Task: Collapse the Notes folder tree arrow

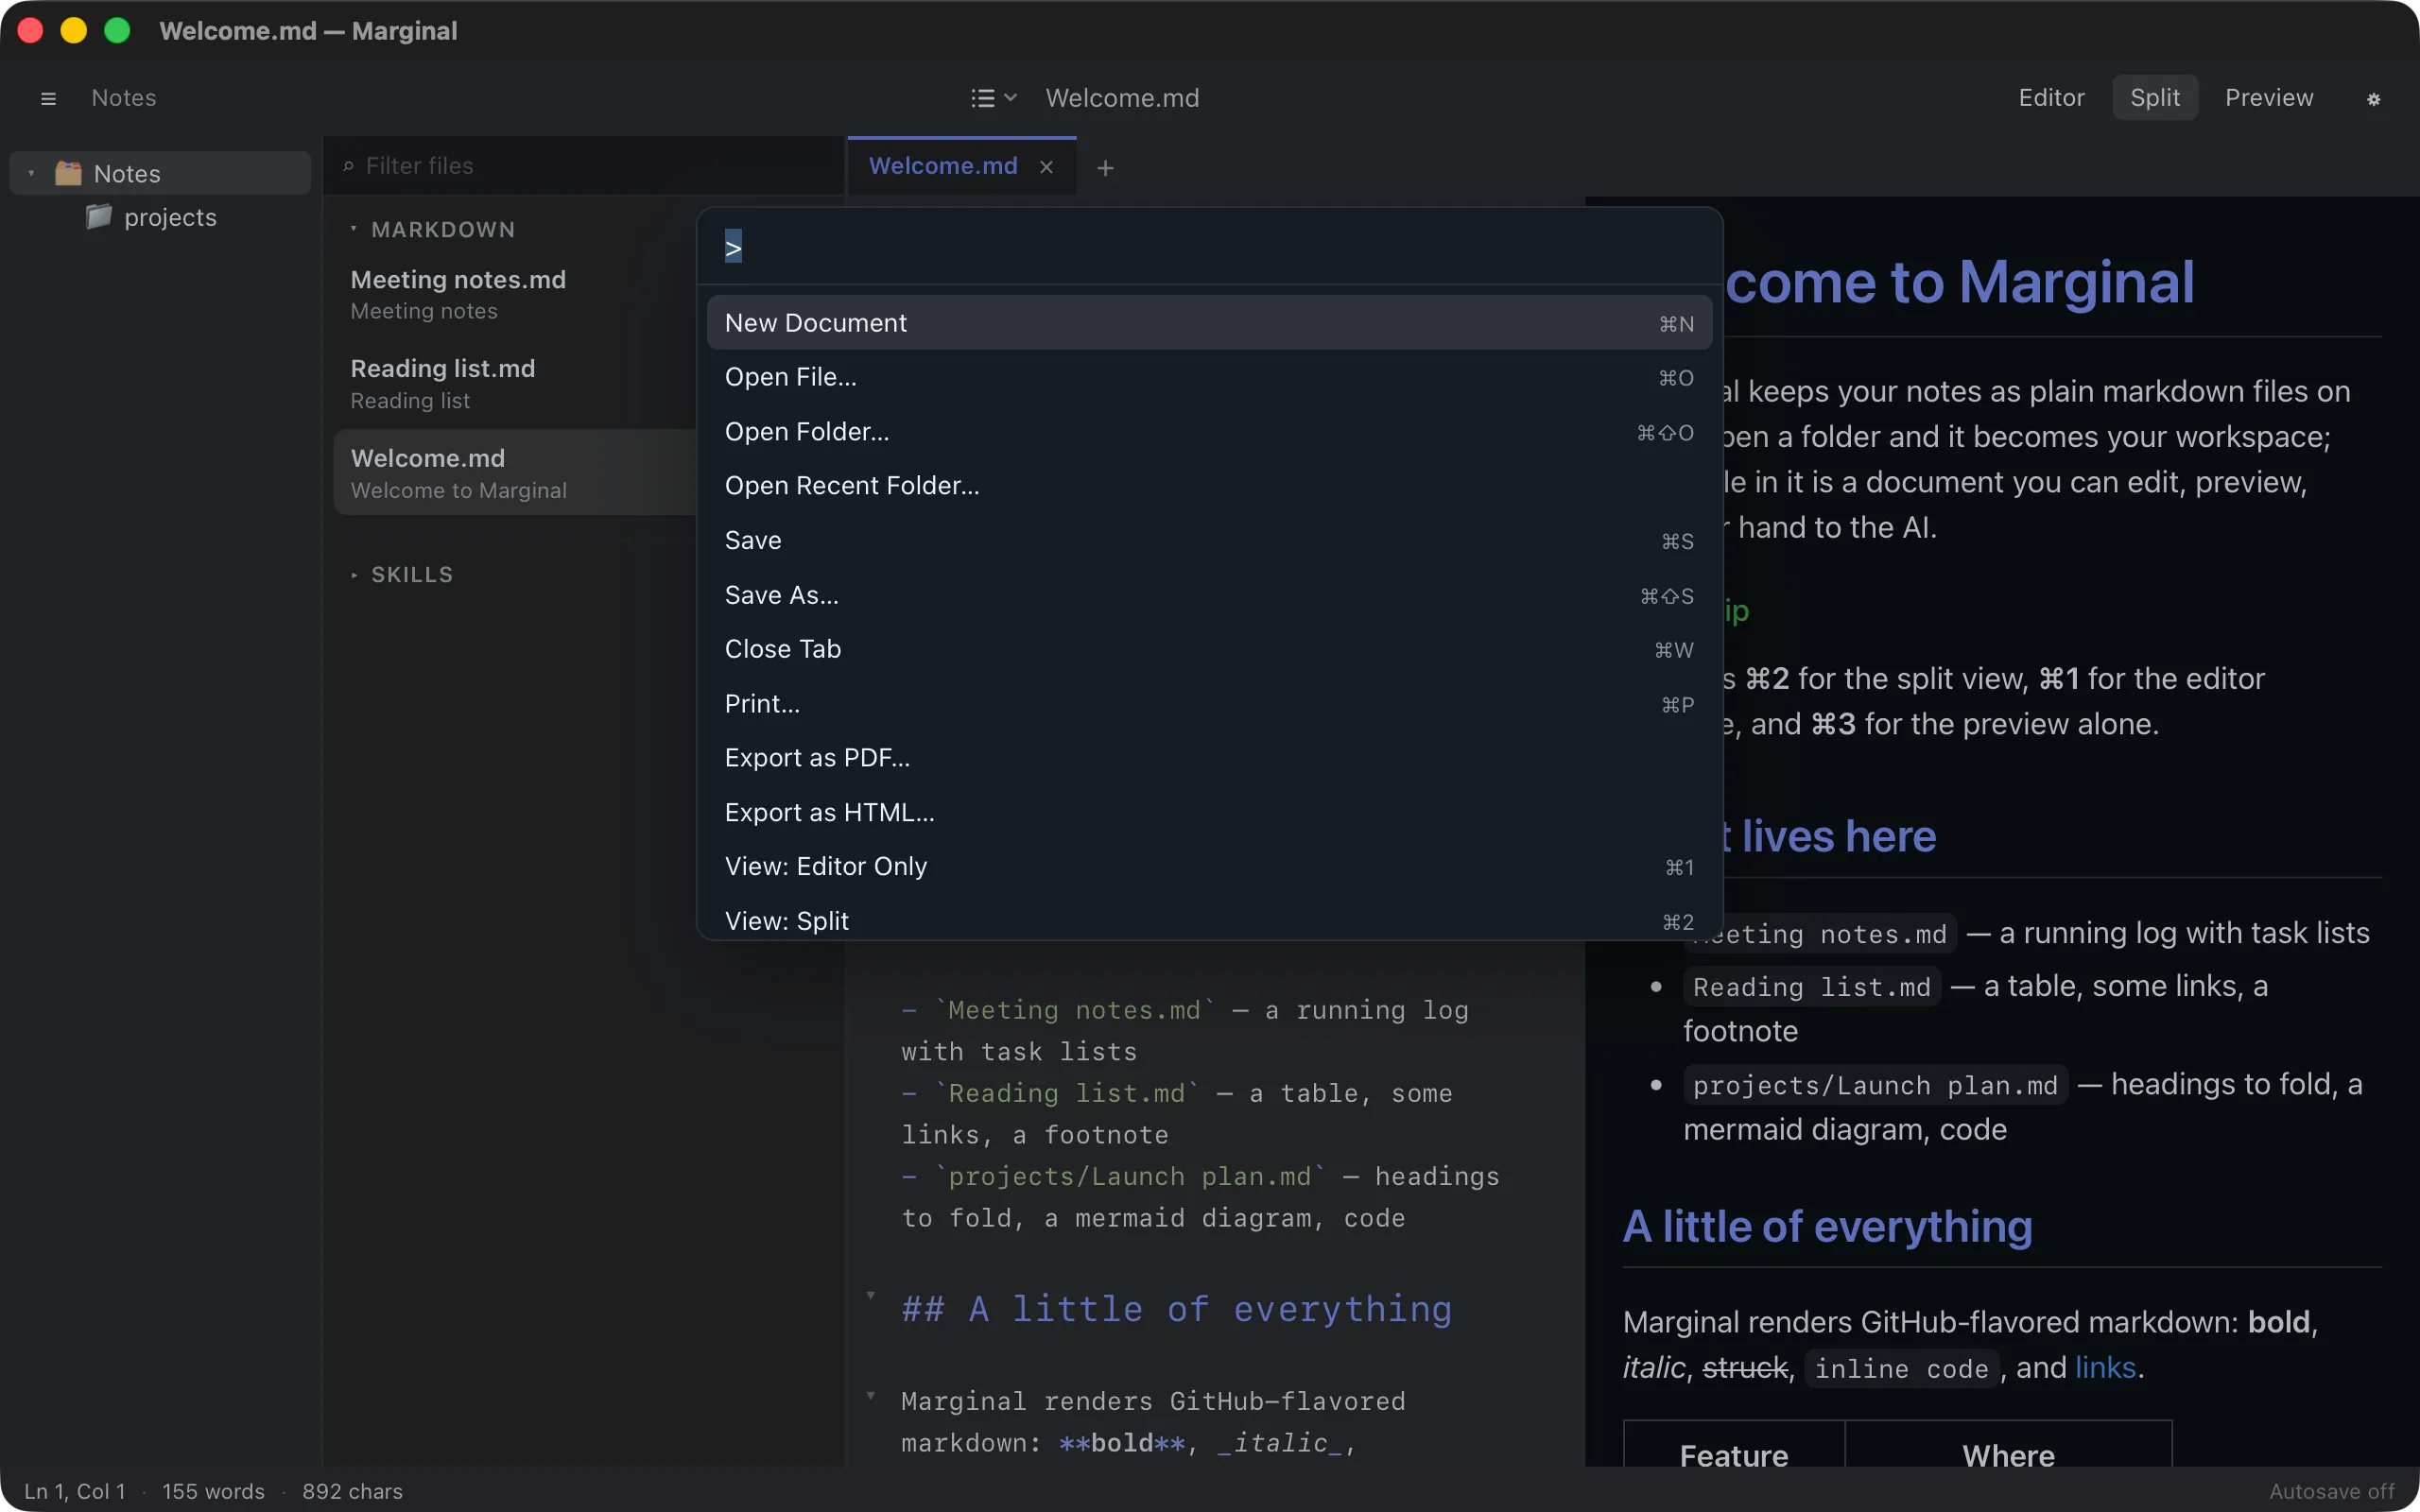Action: pyautogui.click(x=31, y=173)
